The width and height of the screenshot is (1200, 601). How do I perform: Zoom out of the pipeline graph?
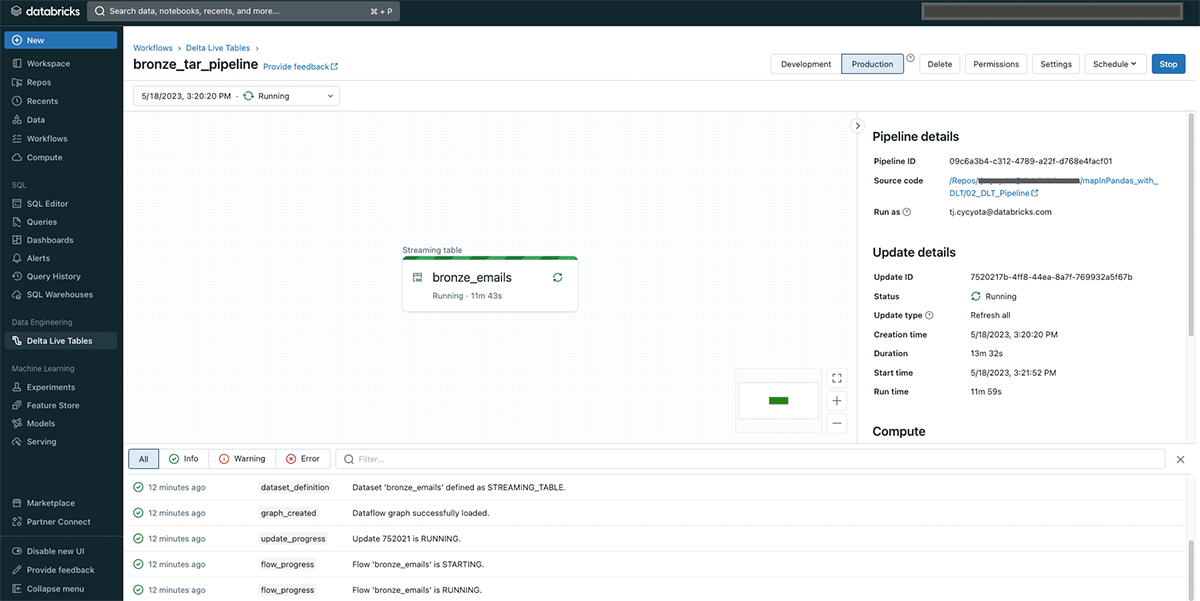click(837, 423)
